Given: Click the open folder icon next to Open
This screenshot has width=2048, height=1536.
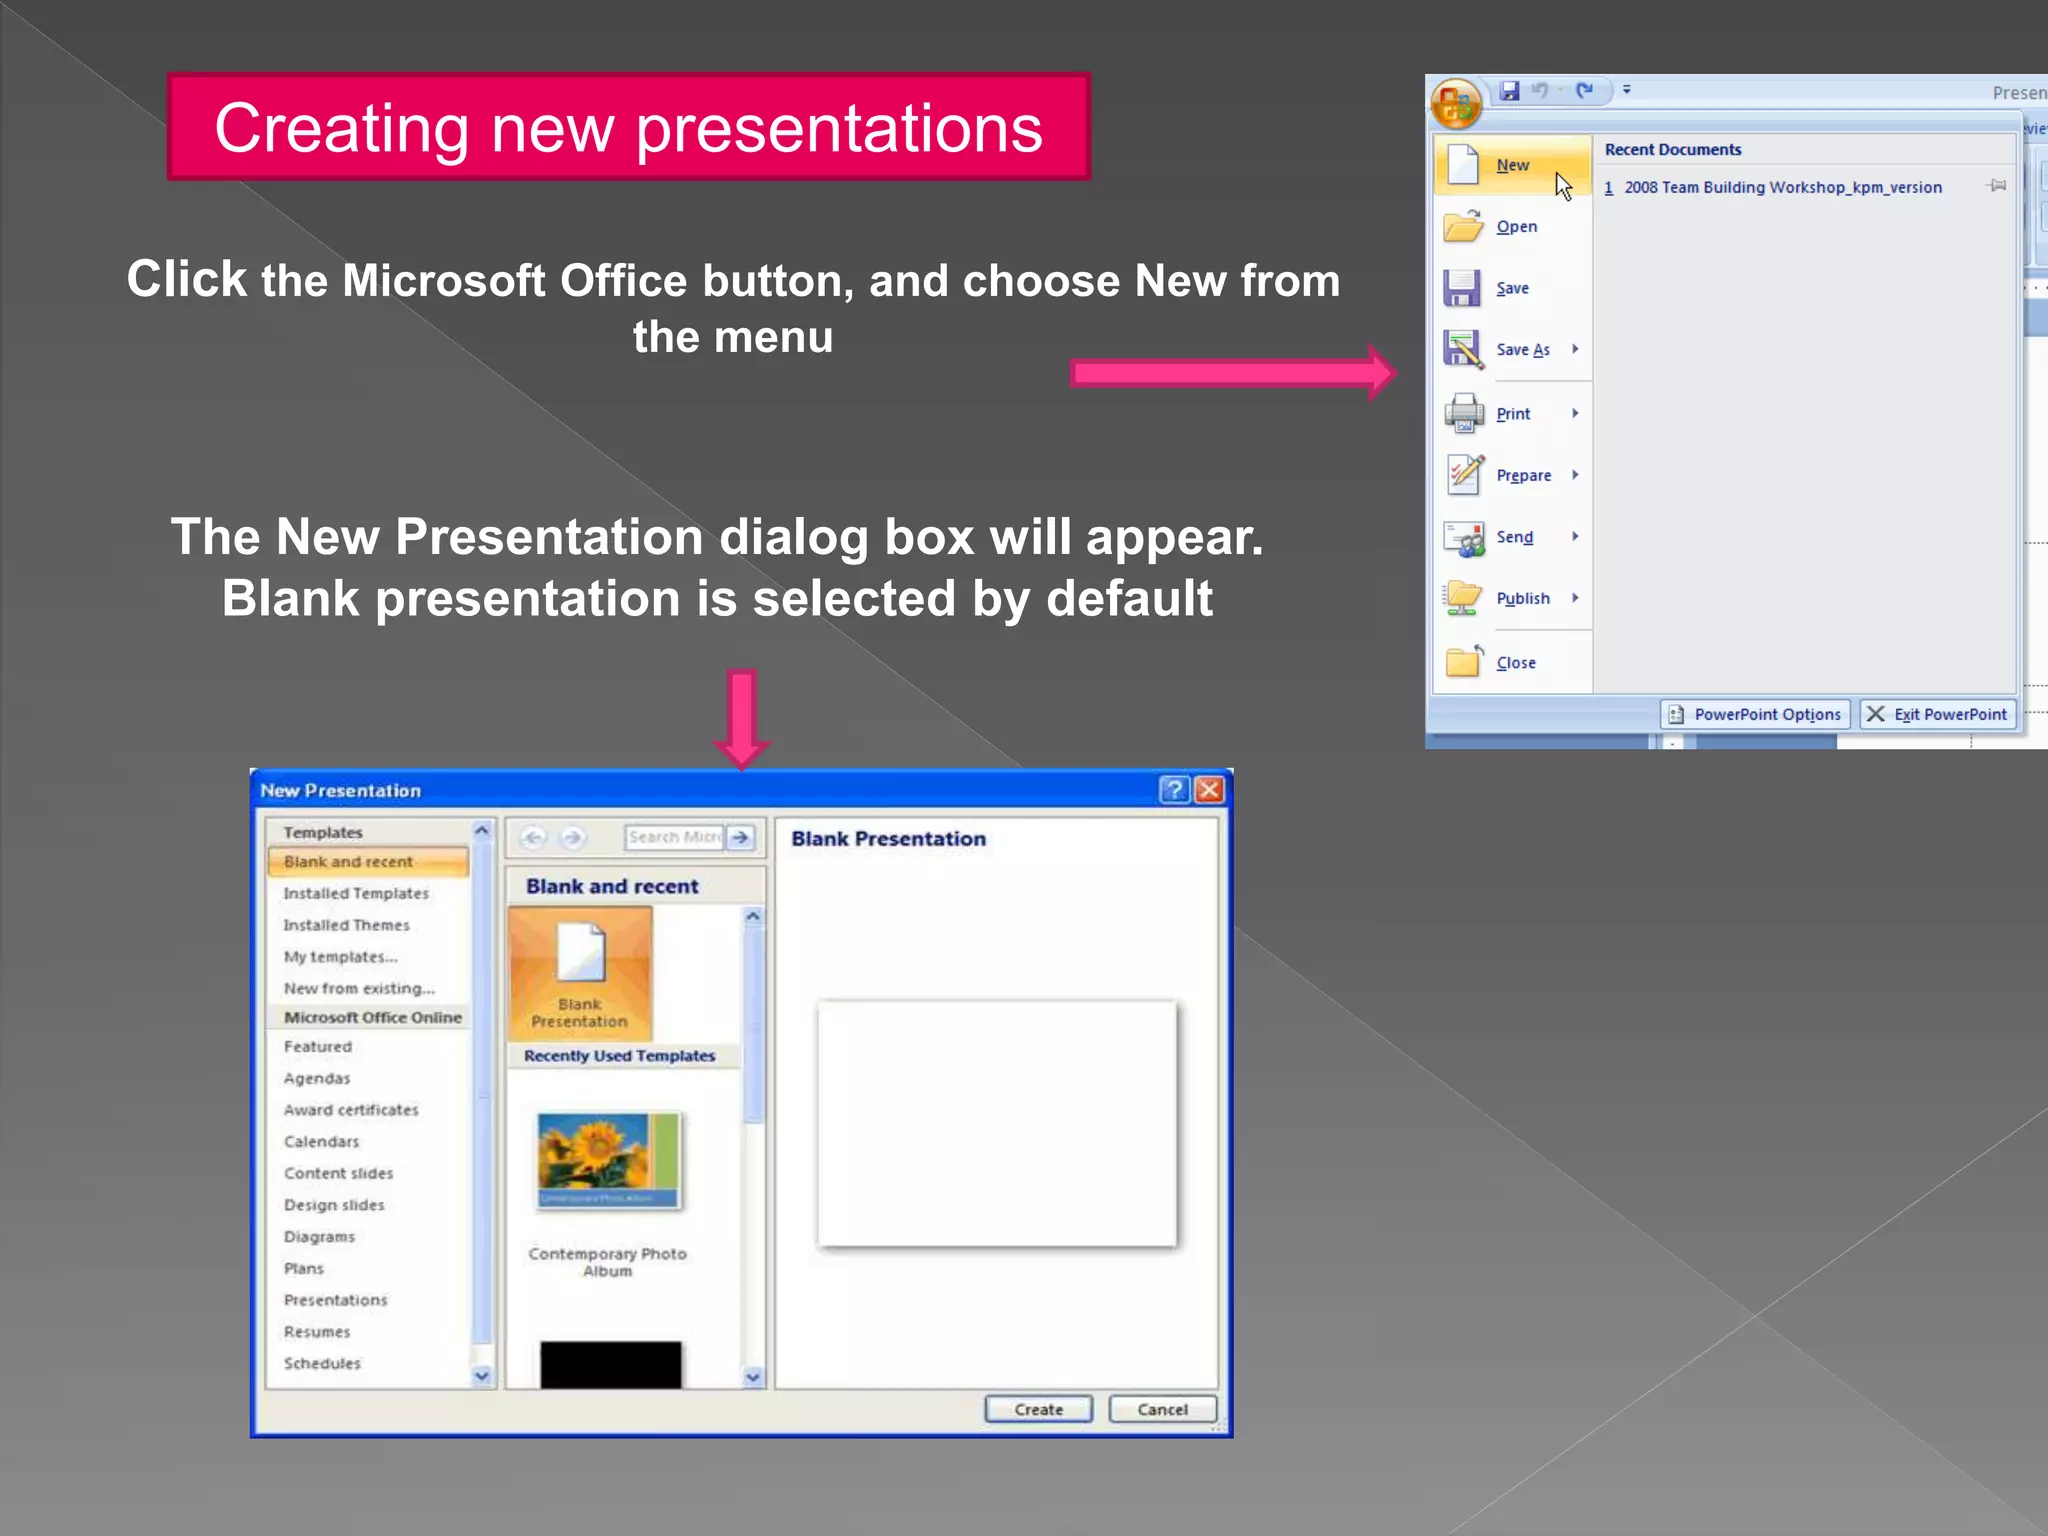Looking at the screenshot, I should point(1463,226).
